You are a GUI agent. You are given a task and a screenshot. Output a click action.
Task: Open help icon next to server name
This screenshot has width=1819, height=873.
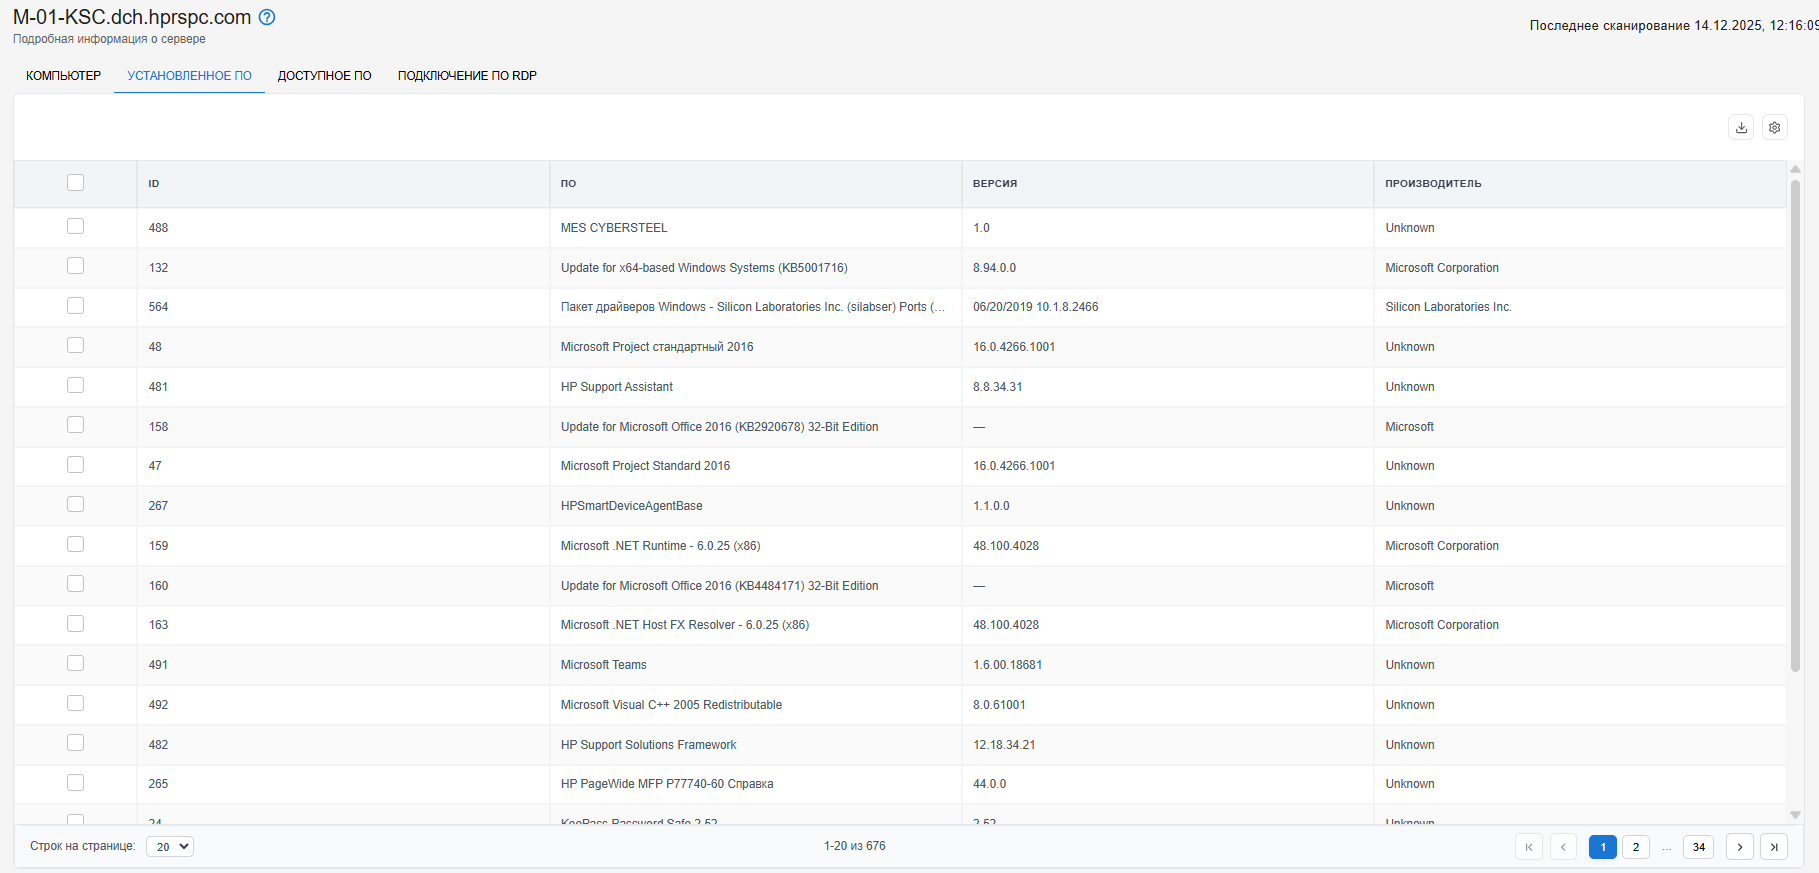click(x=267, y=17)
